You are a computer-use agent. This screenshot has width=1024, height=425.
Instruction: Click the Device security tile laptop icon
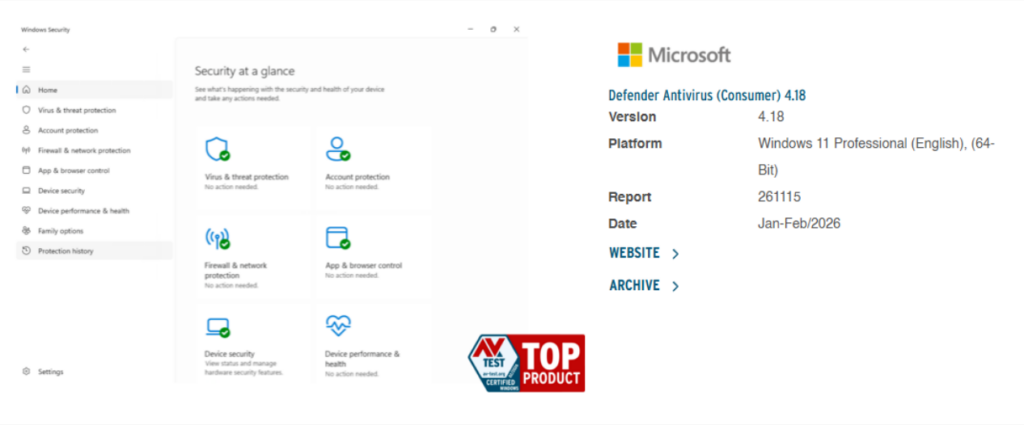[217, 327]
